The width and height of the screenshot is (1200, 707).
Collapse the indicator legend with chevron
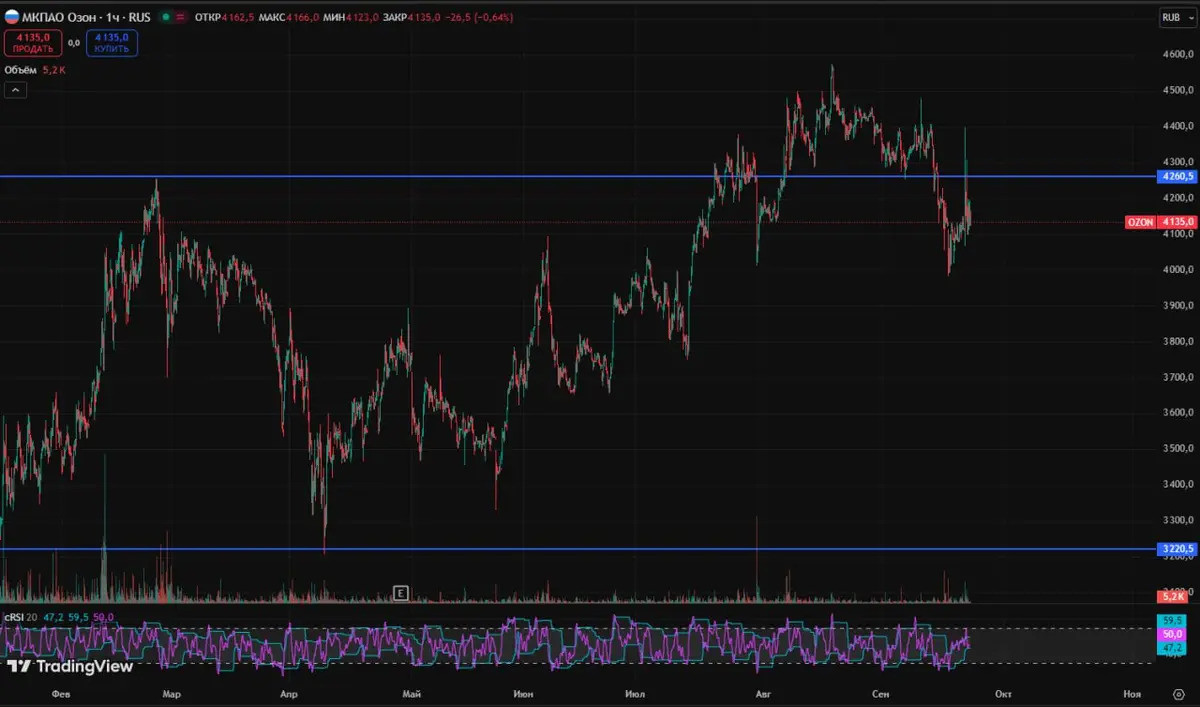pos(15,90)
